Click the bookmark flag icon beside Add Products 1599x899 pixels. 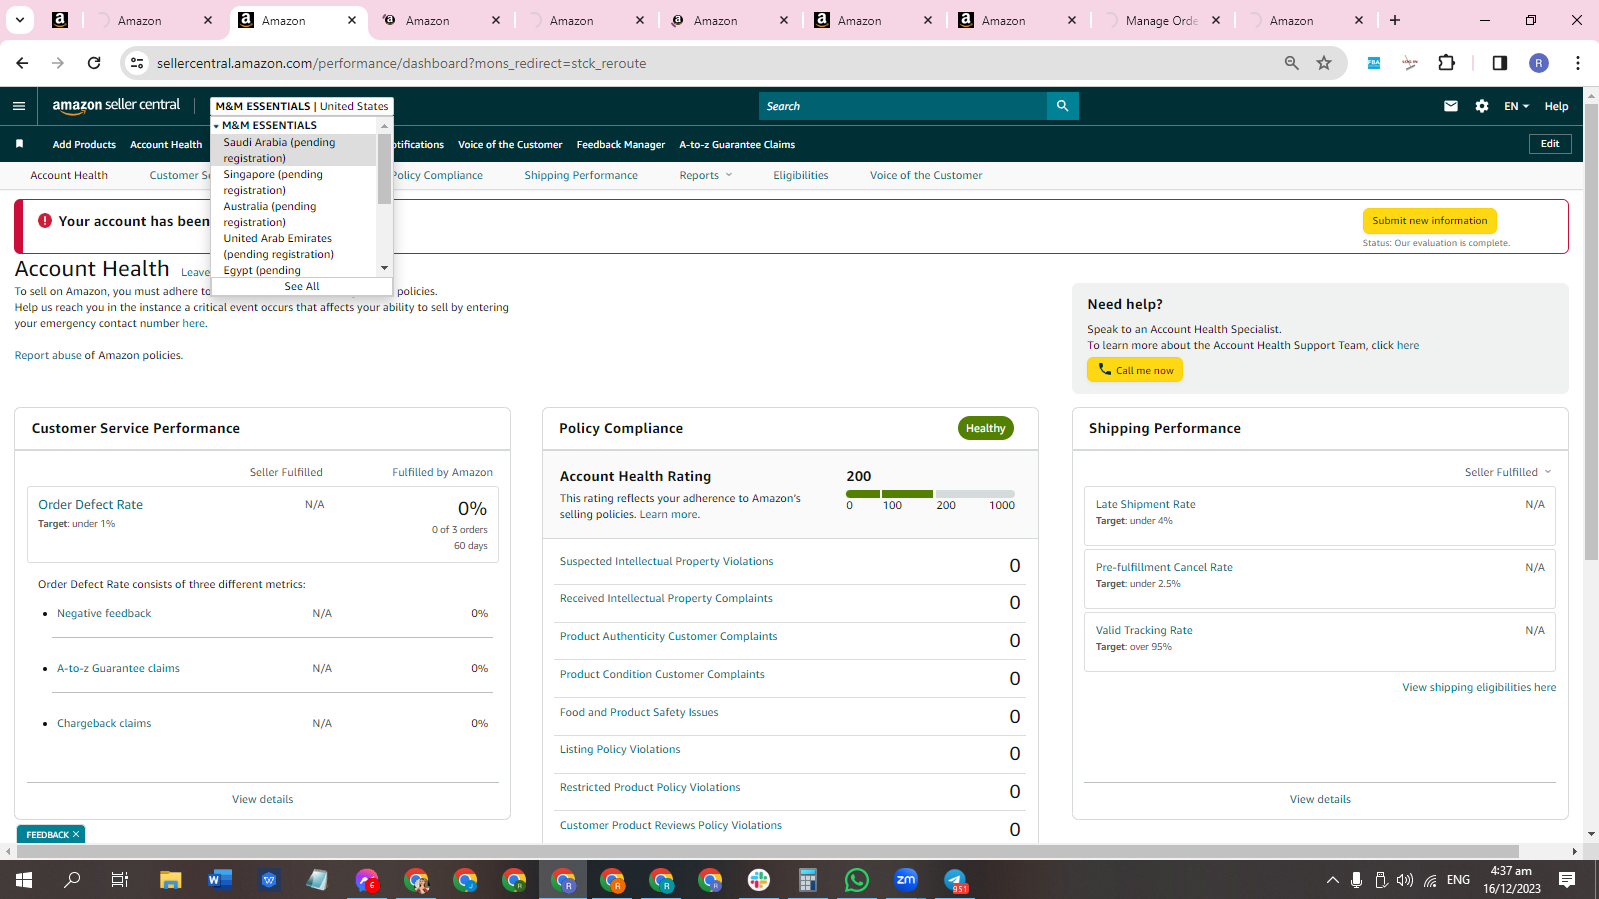[19, 144]
